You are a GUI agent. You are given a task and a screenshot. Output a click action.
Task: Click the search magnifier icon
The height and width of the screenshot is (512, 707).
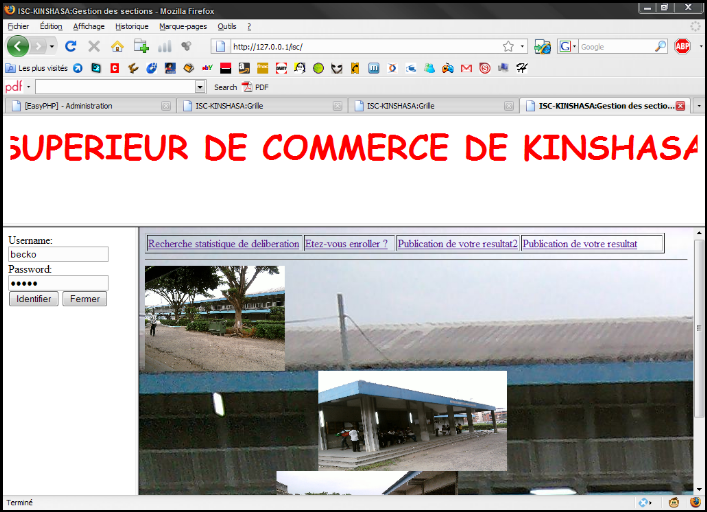tap(661, 46)
